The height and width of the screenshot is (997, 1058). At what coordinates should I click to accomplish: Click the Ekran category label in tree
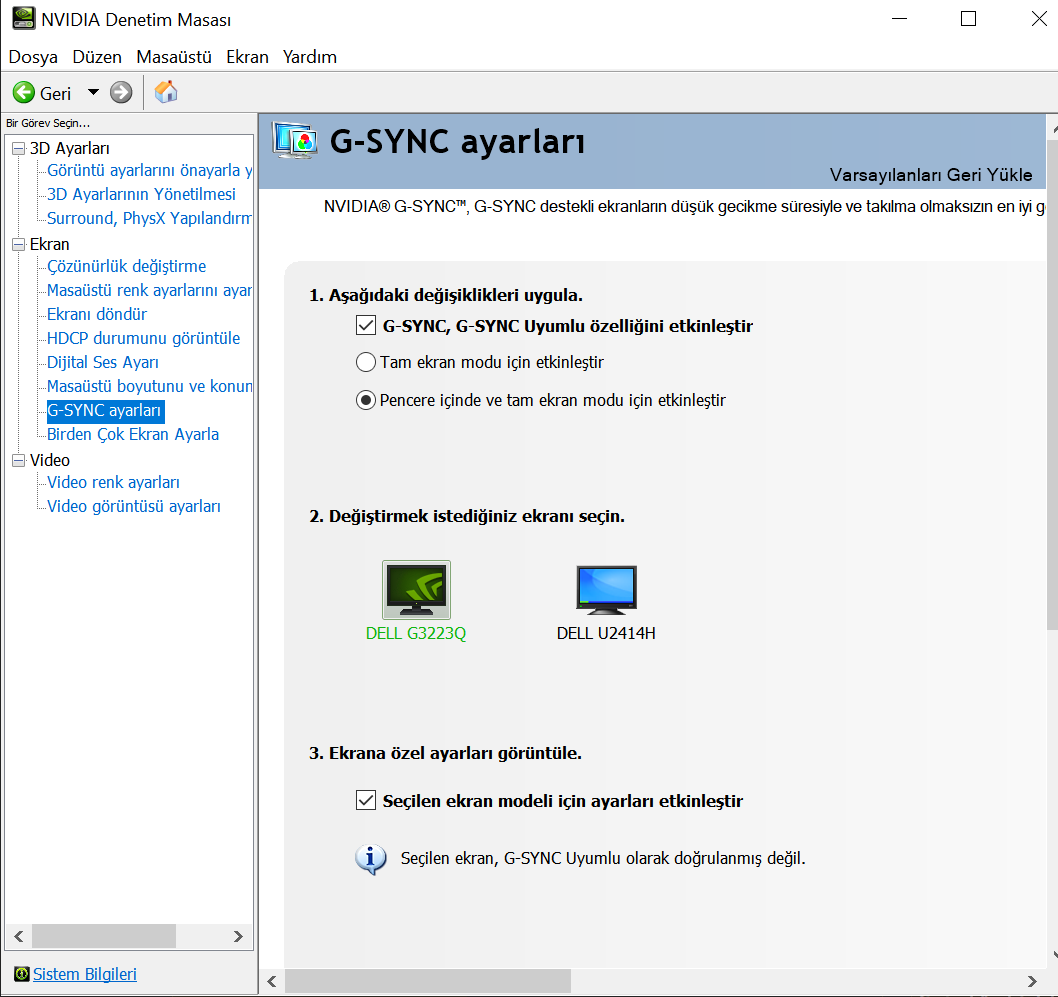click(x=49, y=244)
